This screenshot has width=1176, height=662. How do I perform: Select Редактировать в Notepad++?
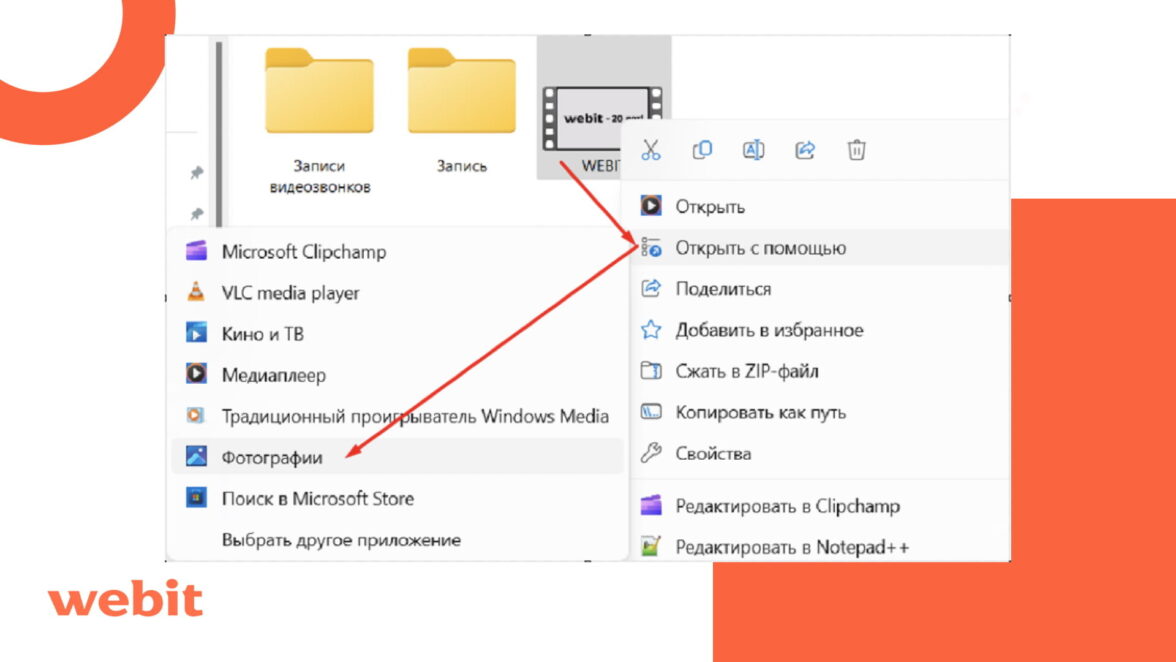tap(818, 547)
